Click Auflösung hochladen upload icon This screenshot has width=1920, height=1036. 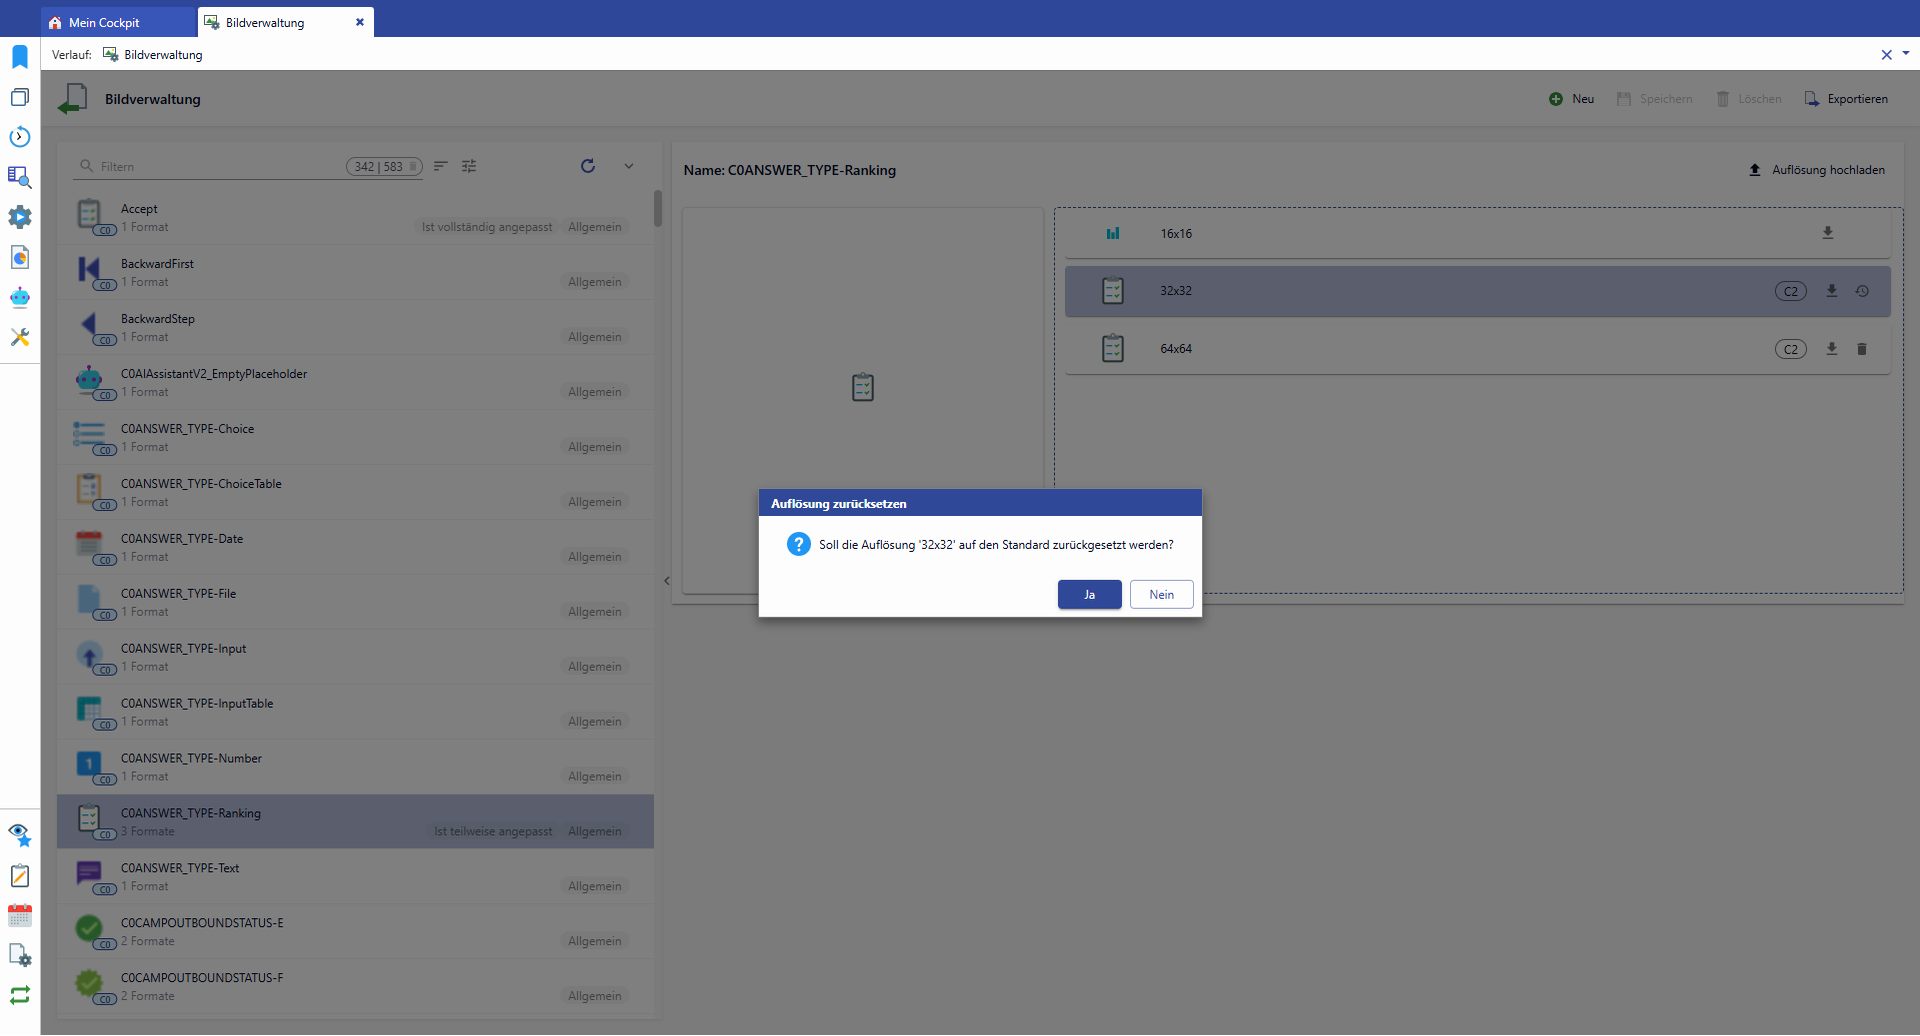1755,170
